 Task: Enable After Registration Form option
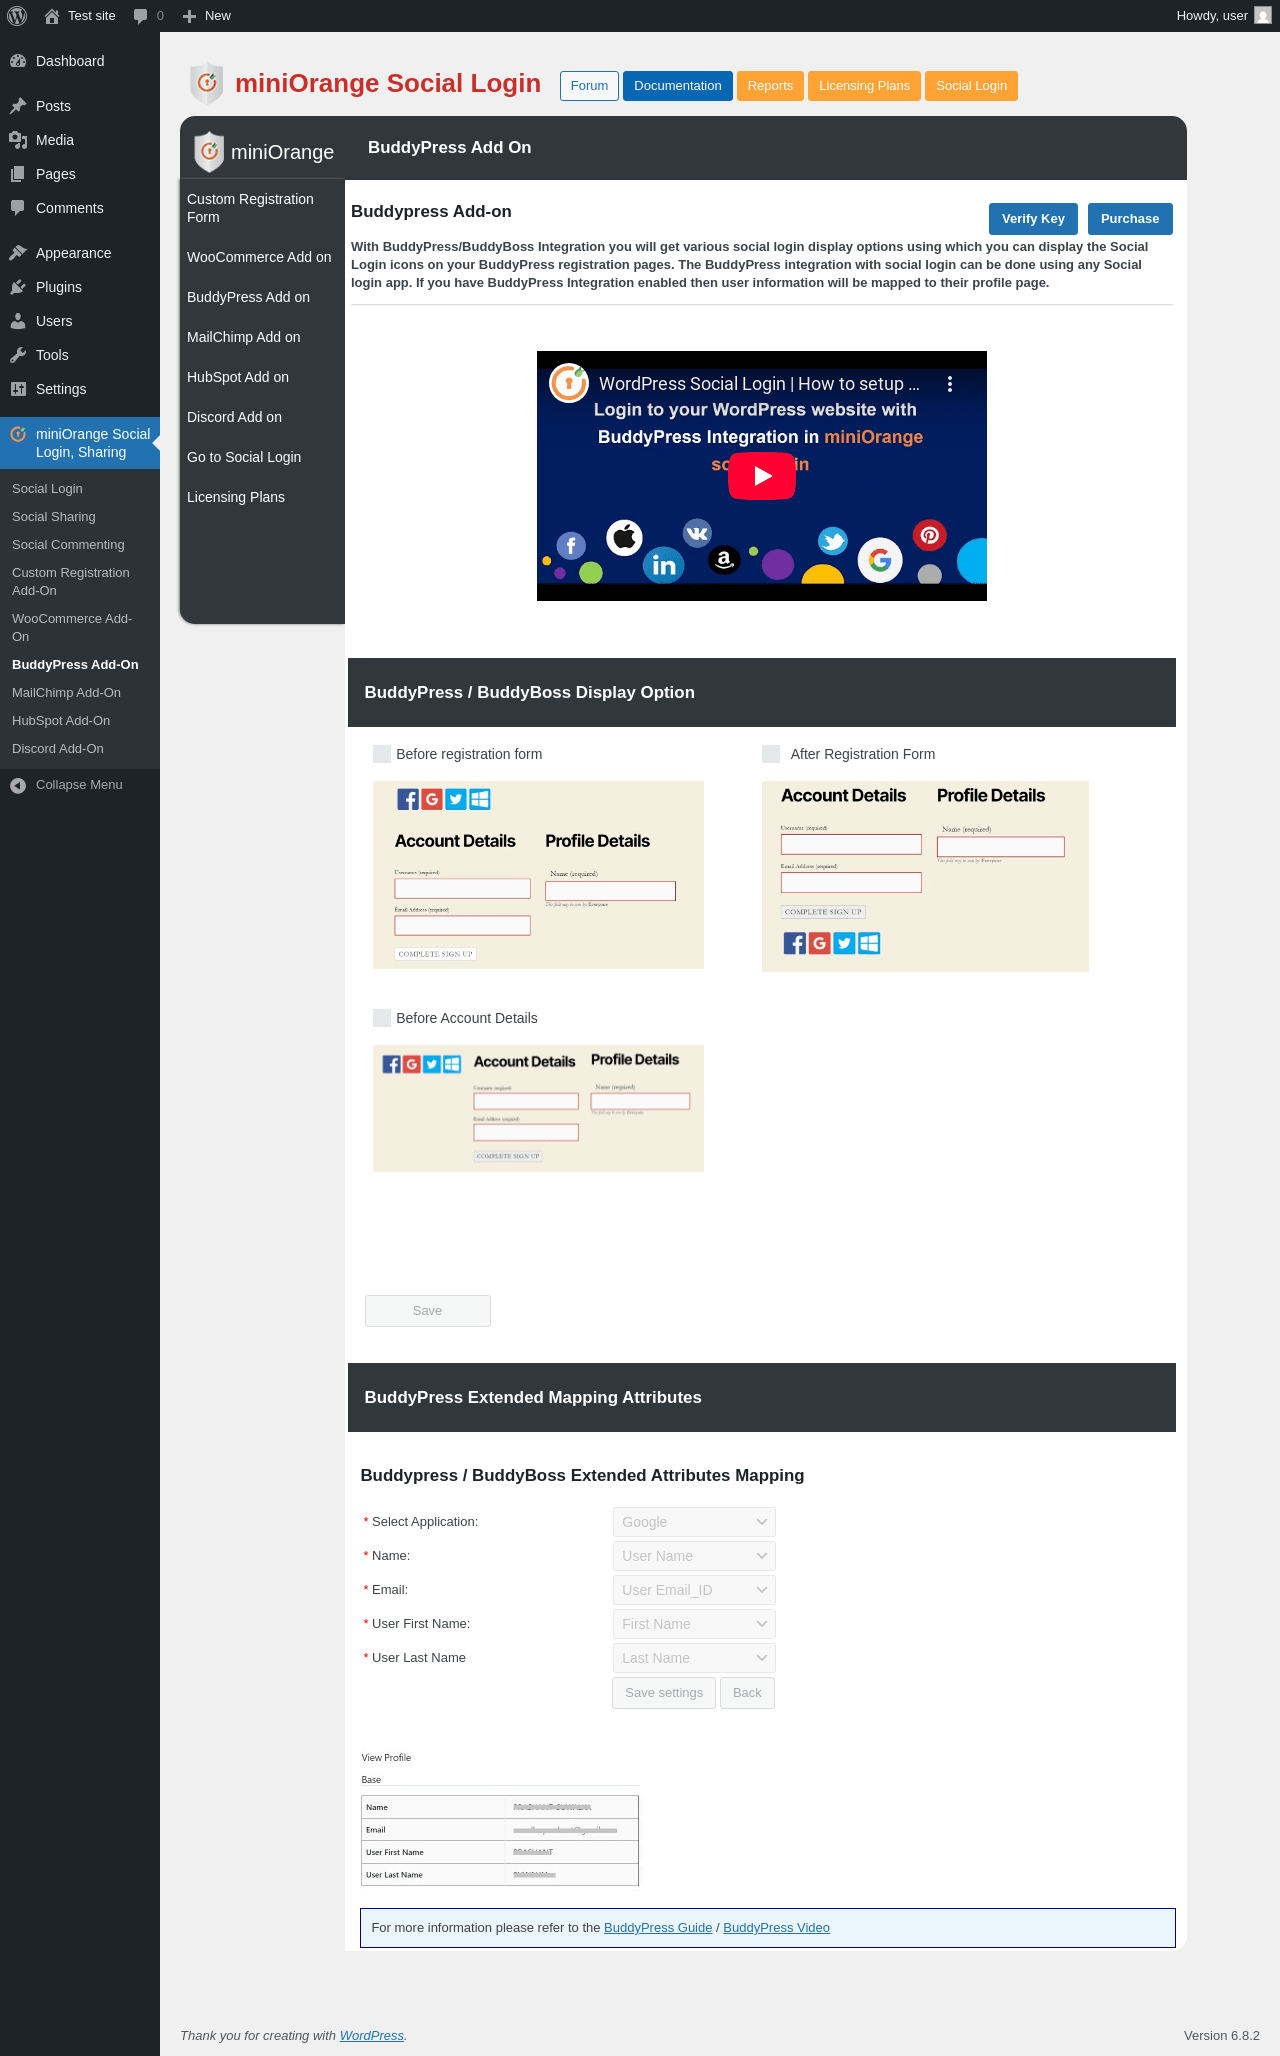[x=771, y=754]
